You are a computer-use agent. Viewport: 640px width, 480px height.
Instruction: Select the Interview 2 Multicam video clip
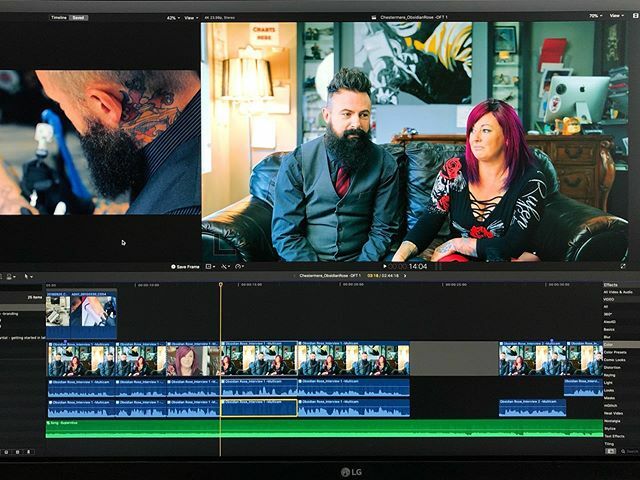tap(532, 359)
